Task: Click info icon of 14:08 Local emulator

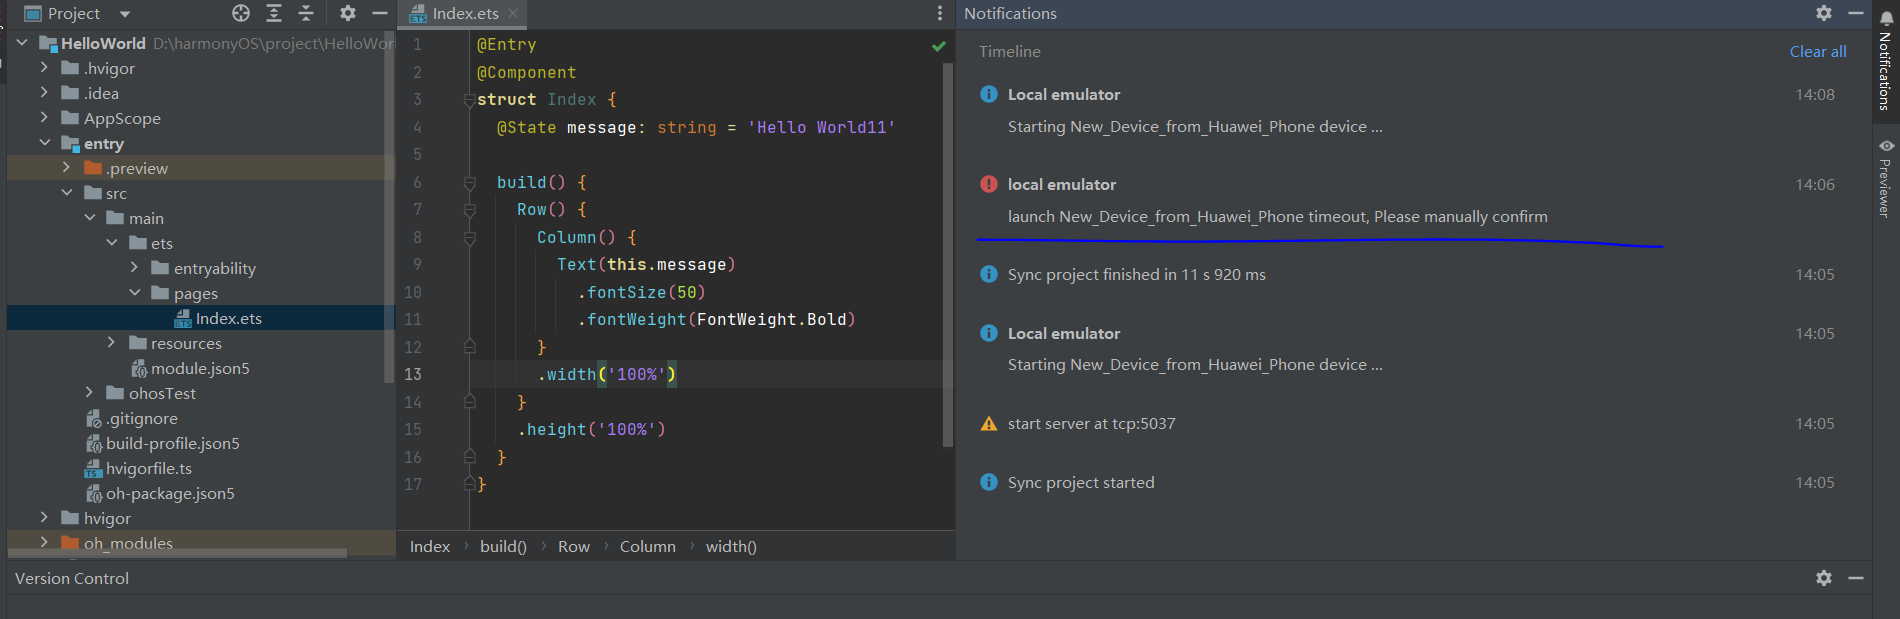Action: tap(989, 94)
